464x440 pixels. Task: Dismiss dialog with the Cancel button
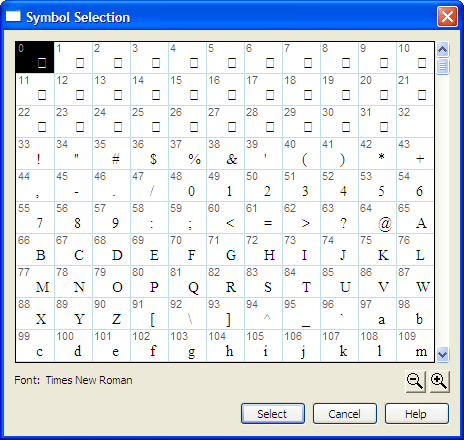345,414
